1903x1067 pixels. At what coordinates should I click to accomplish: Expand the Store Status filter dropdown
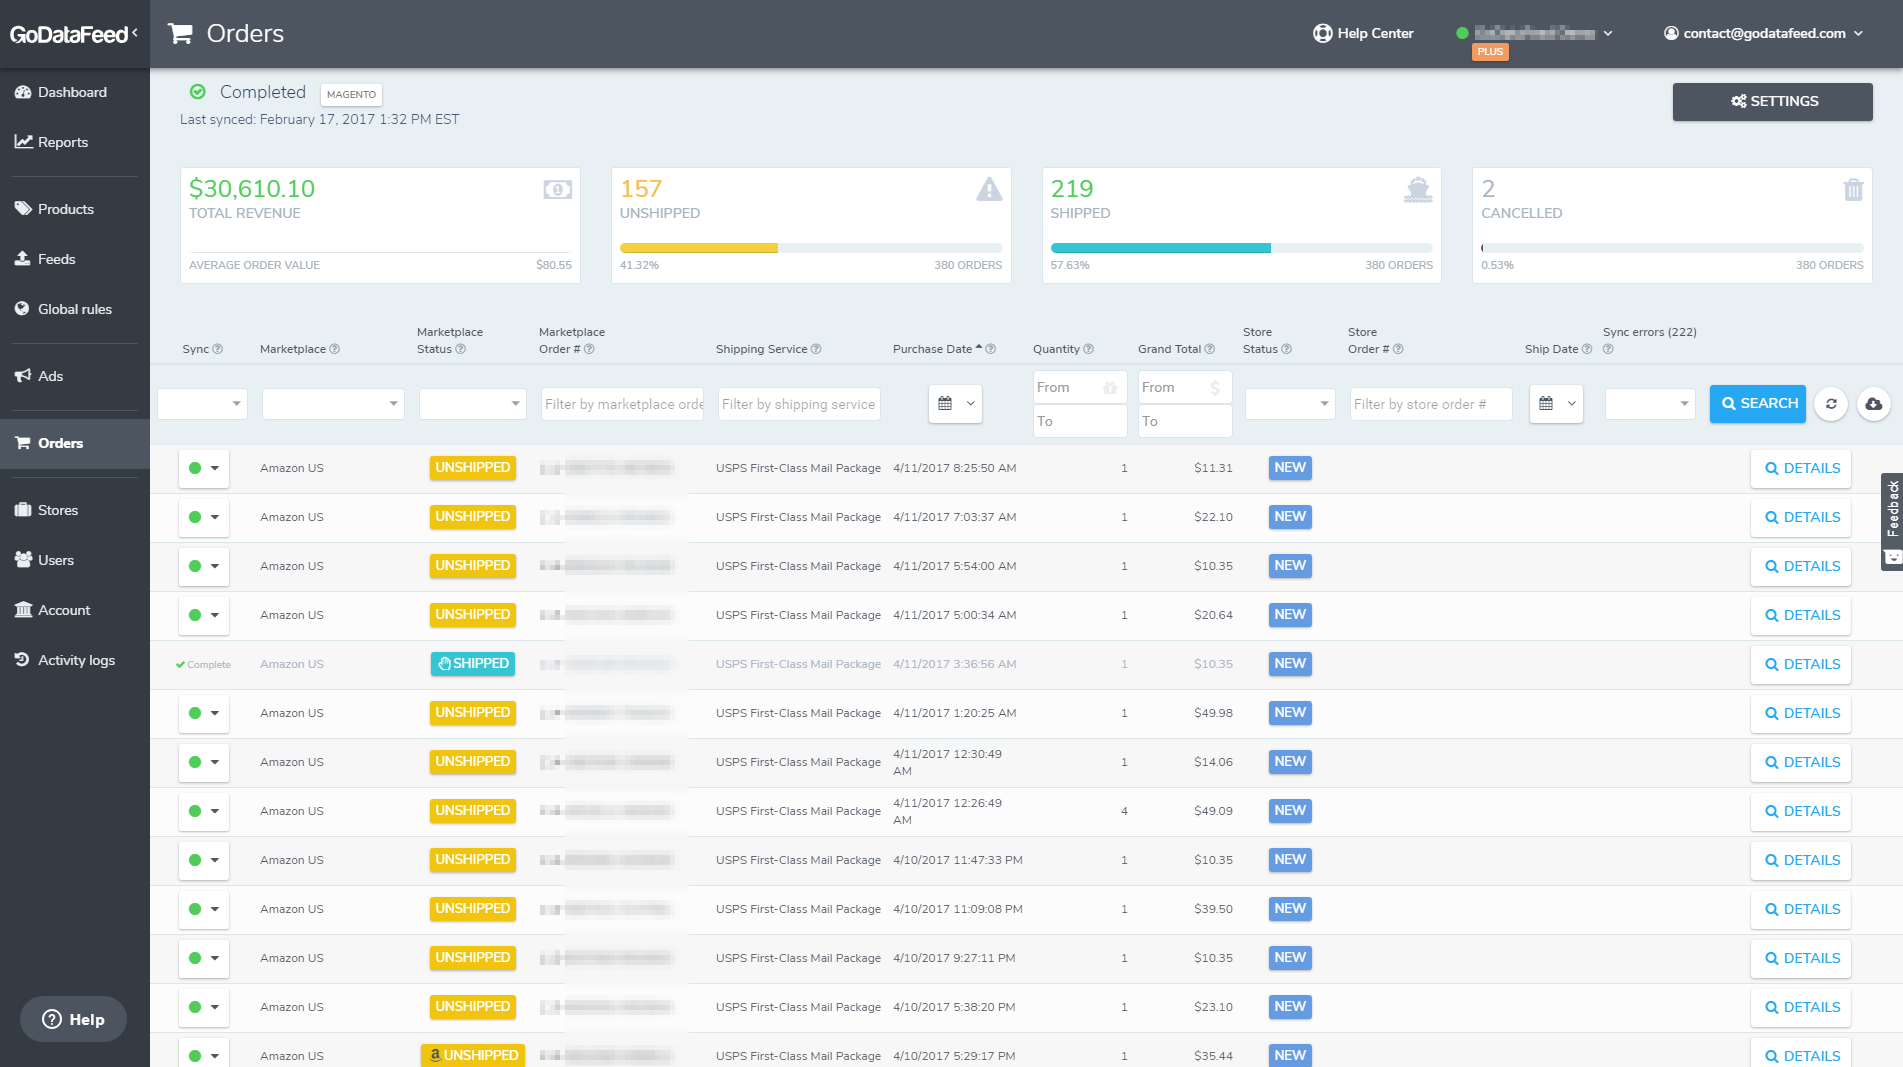(x=1290, y=404)
